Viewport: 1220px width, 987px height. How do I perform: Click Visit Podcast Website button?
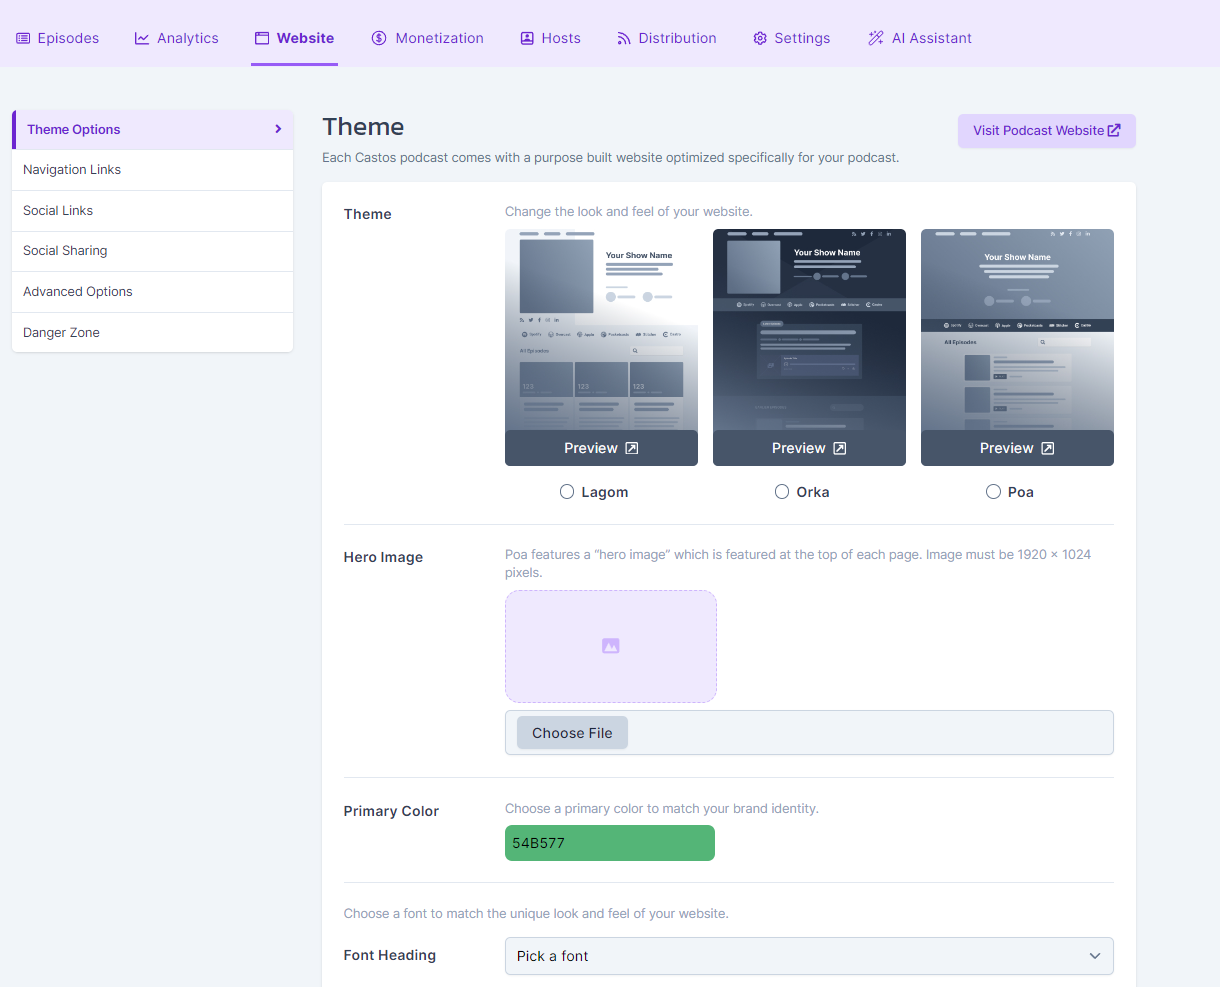(x=1047, y=131)
